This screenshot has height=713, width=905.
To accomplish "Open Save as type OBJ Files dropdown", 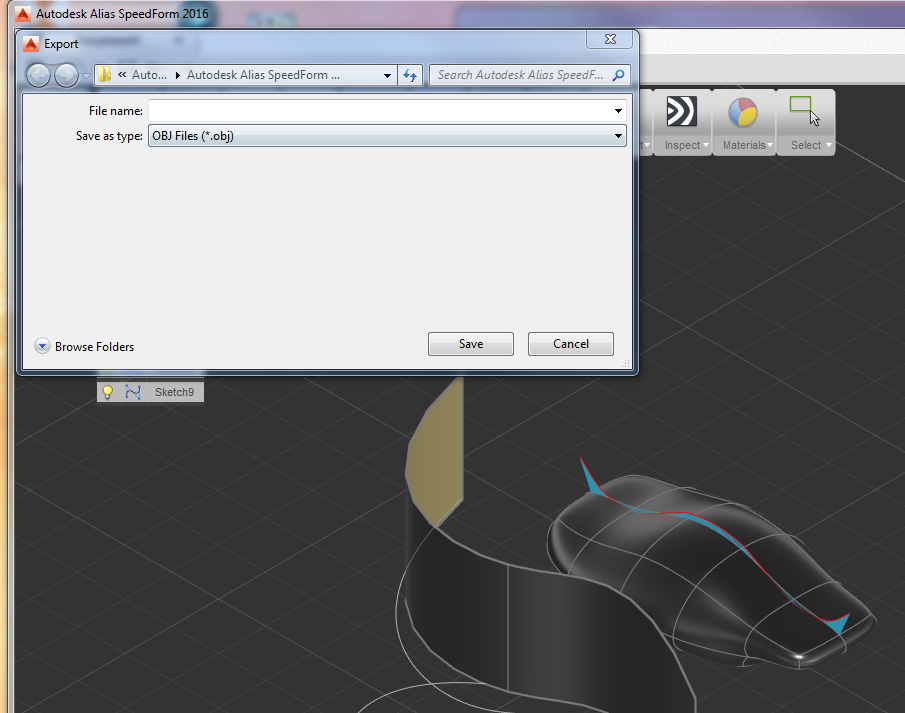I will [x=387, y=136].
